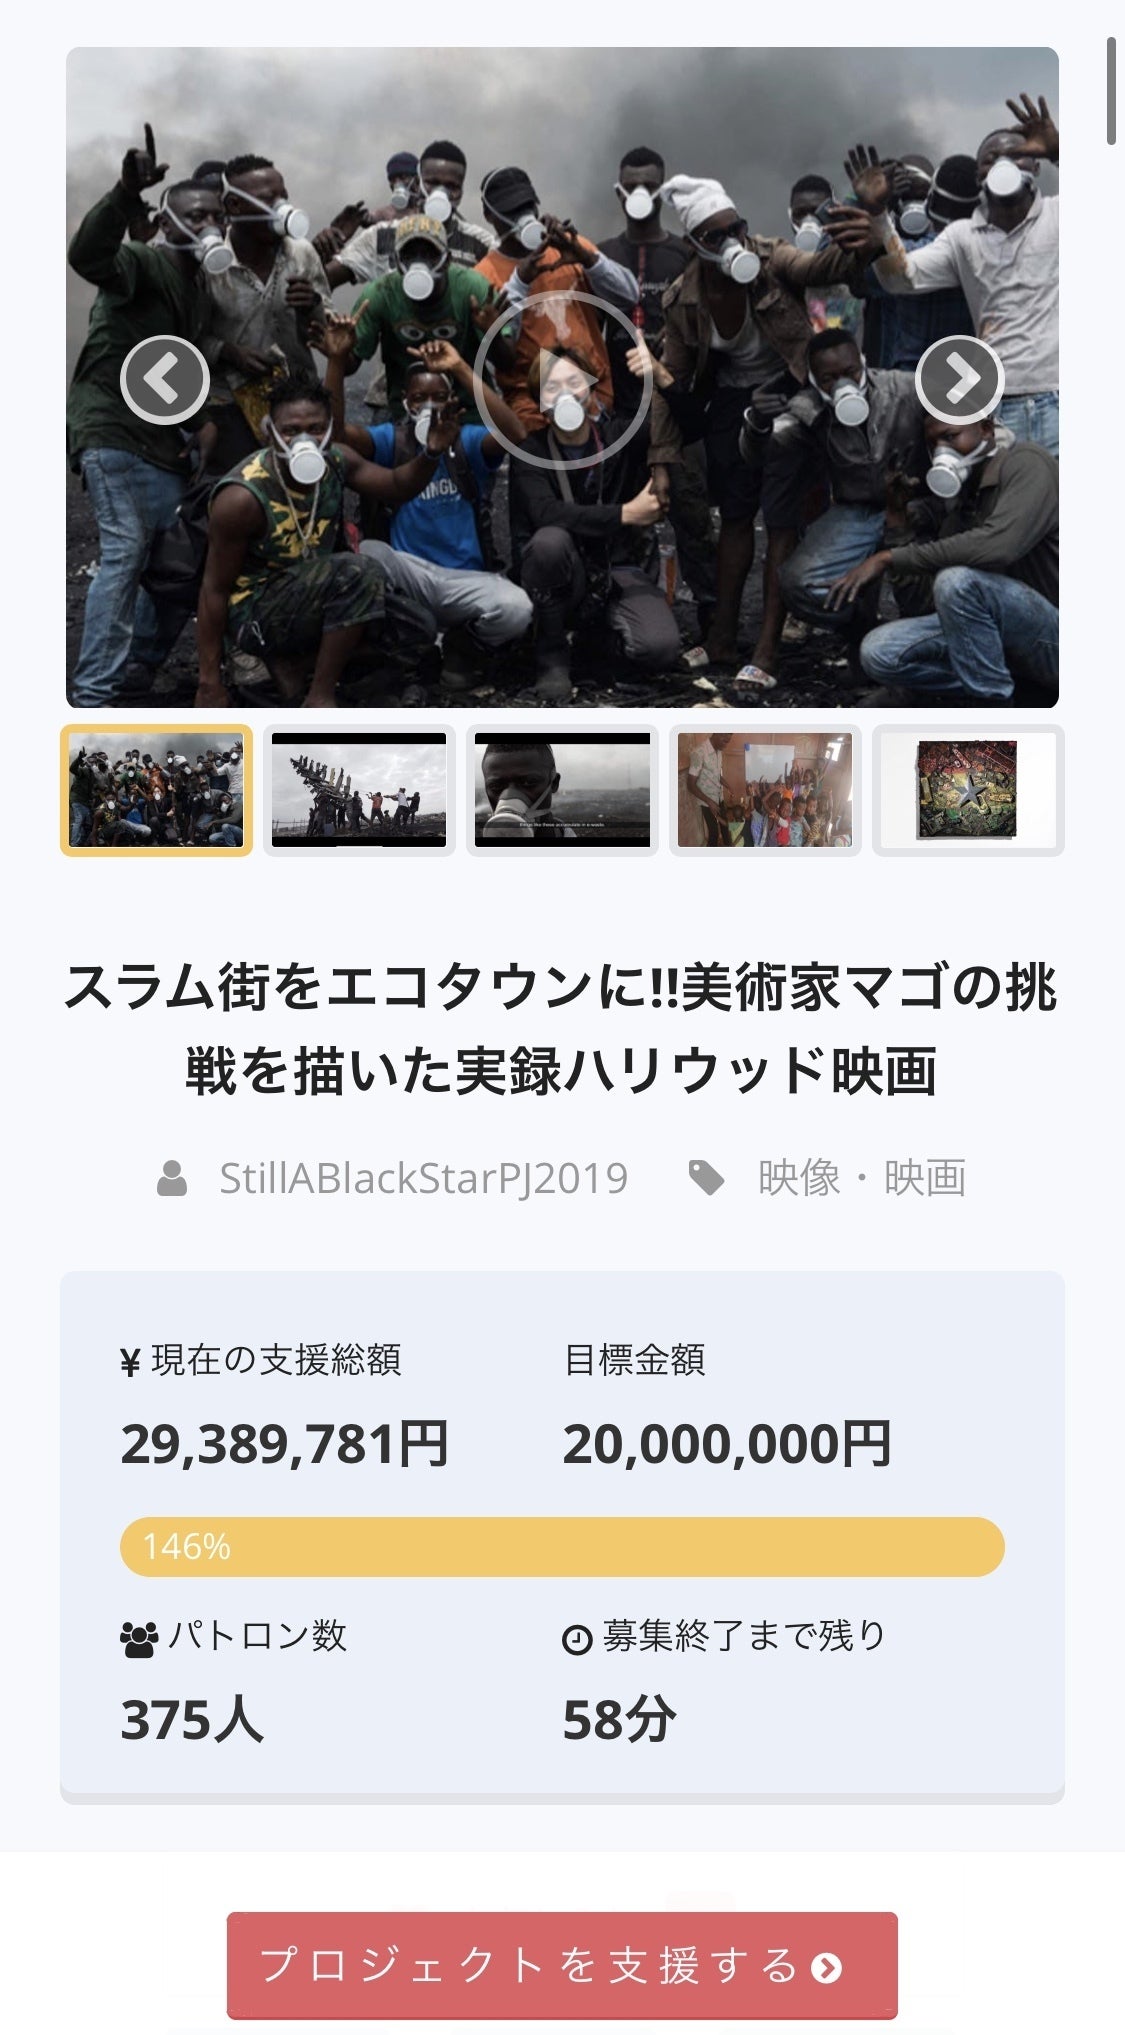Screen dimensions: 1125x2035
Task: Click the user profile icon
Action: [x=172, y=1178]
